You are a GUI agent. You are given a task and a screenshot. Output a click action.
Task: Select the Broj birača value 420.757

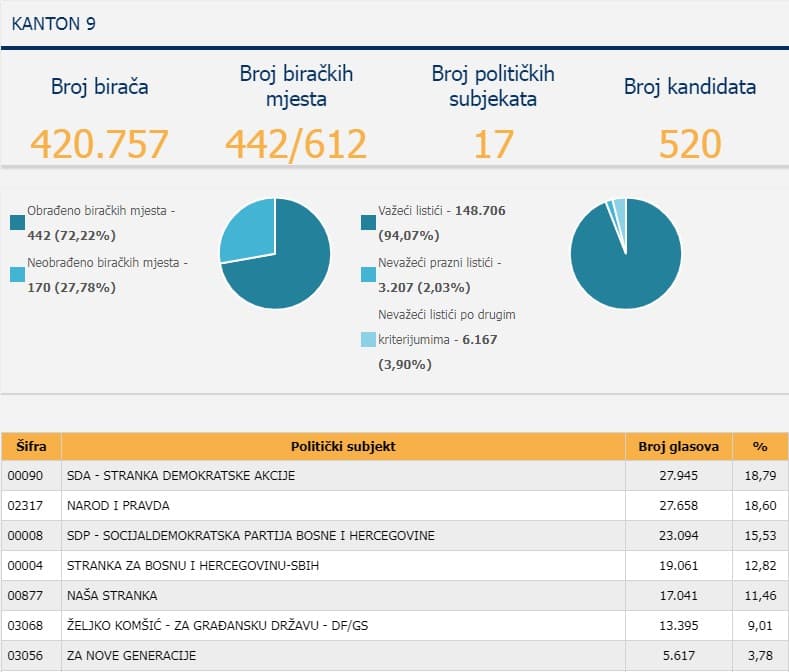pos(99,144)
